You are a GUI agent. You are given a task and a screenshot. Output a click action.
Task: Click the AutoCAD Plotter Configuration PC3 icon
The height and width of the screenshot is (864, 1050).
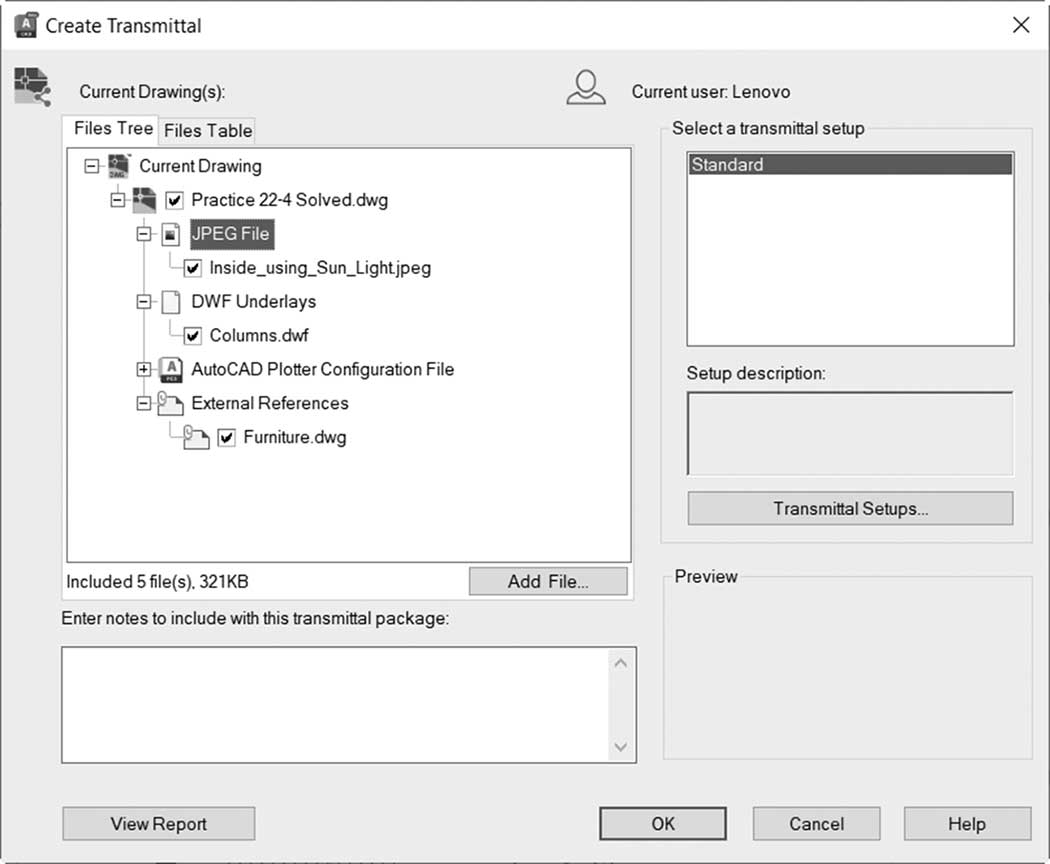171,369
